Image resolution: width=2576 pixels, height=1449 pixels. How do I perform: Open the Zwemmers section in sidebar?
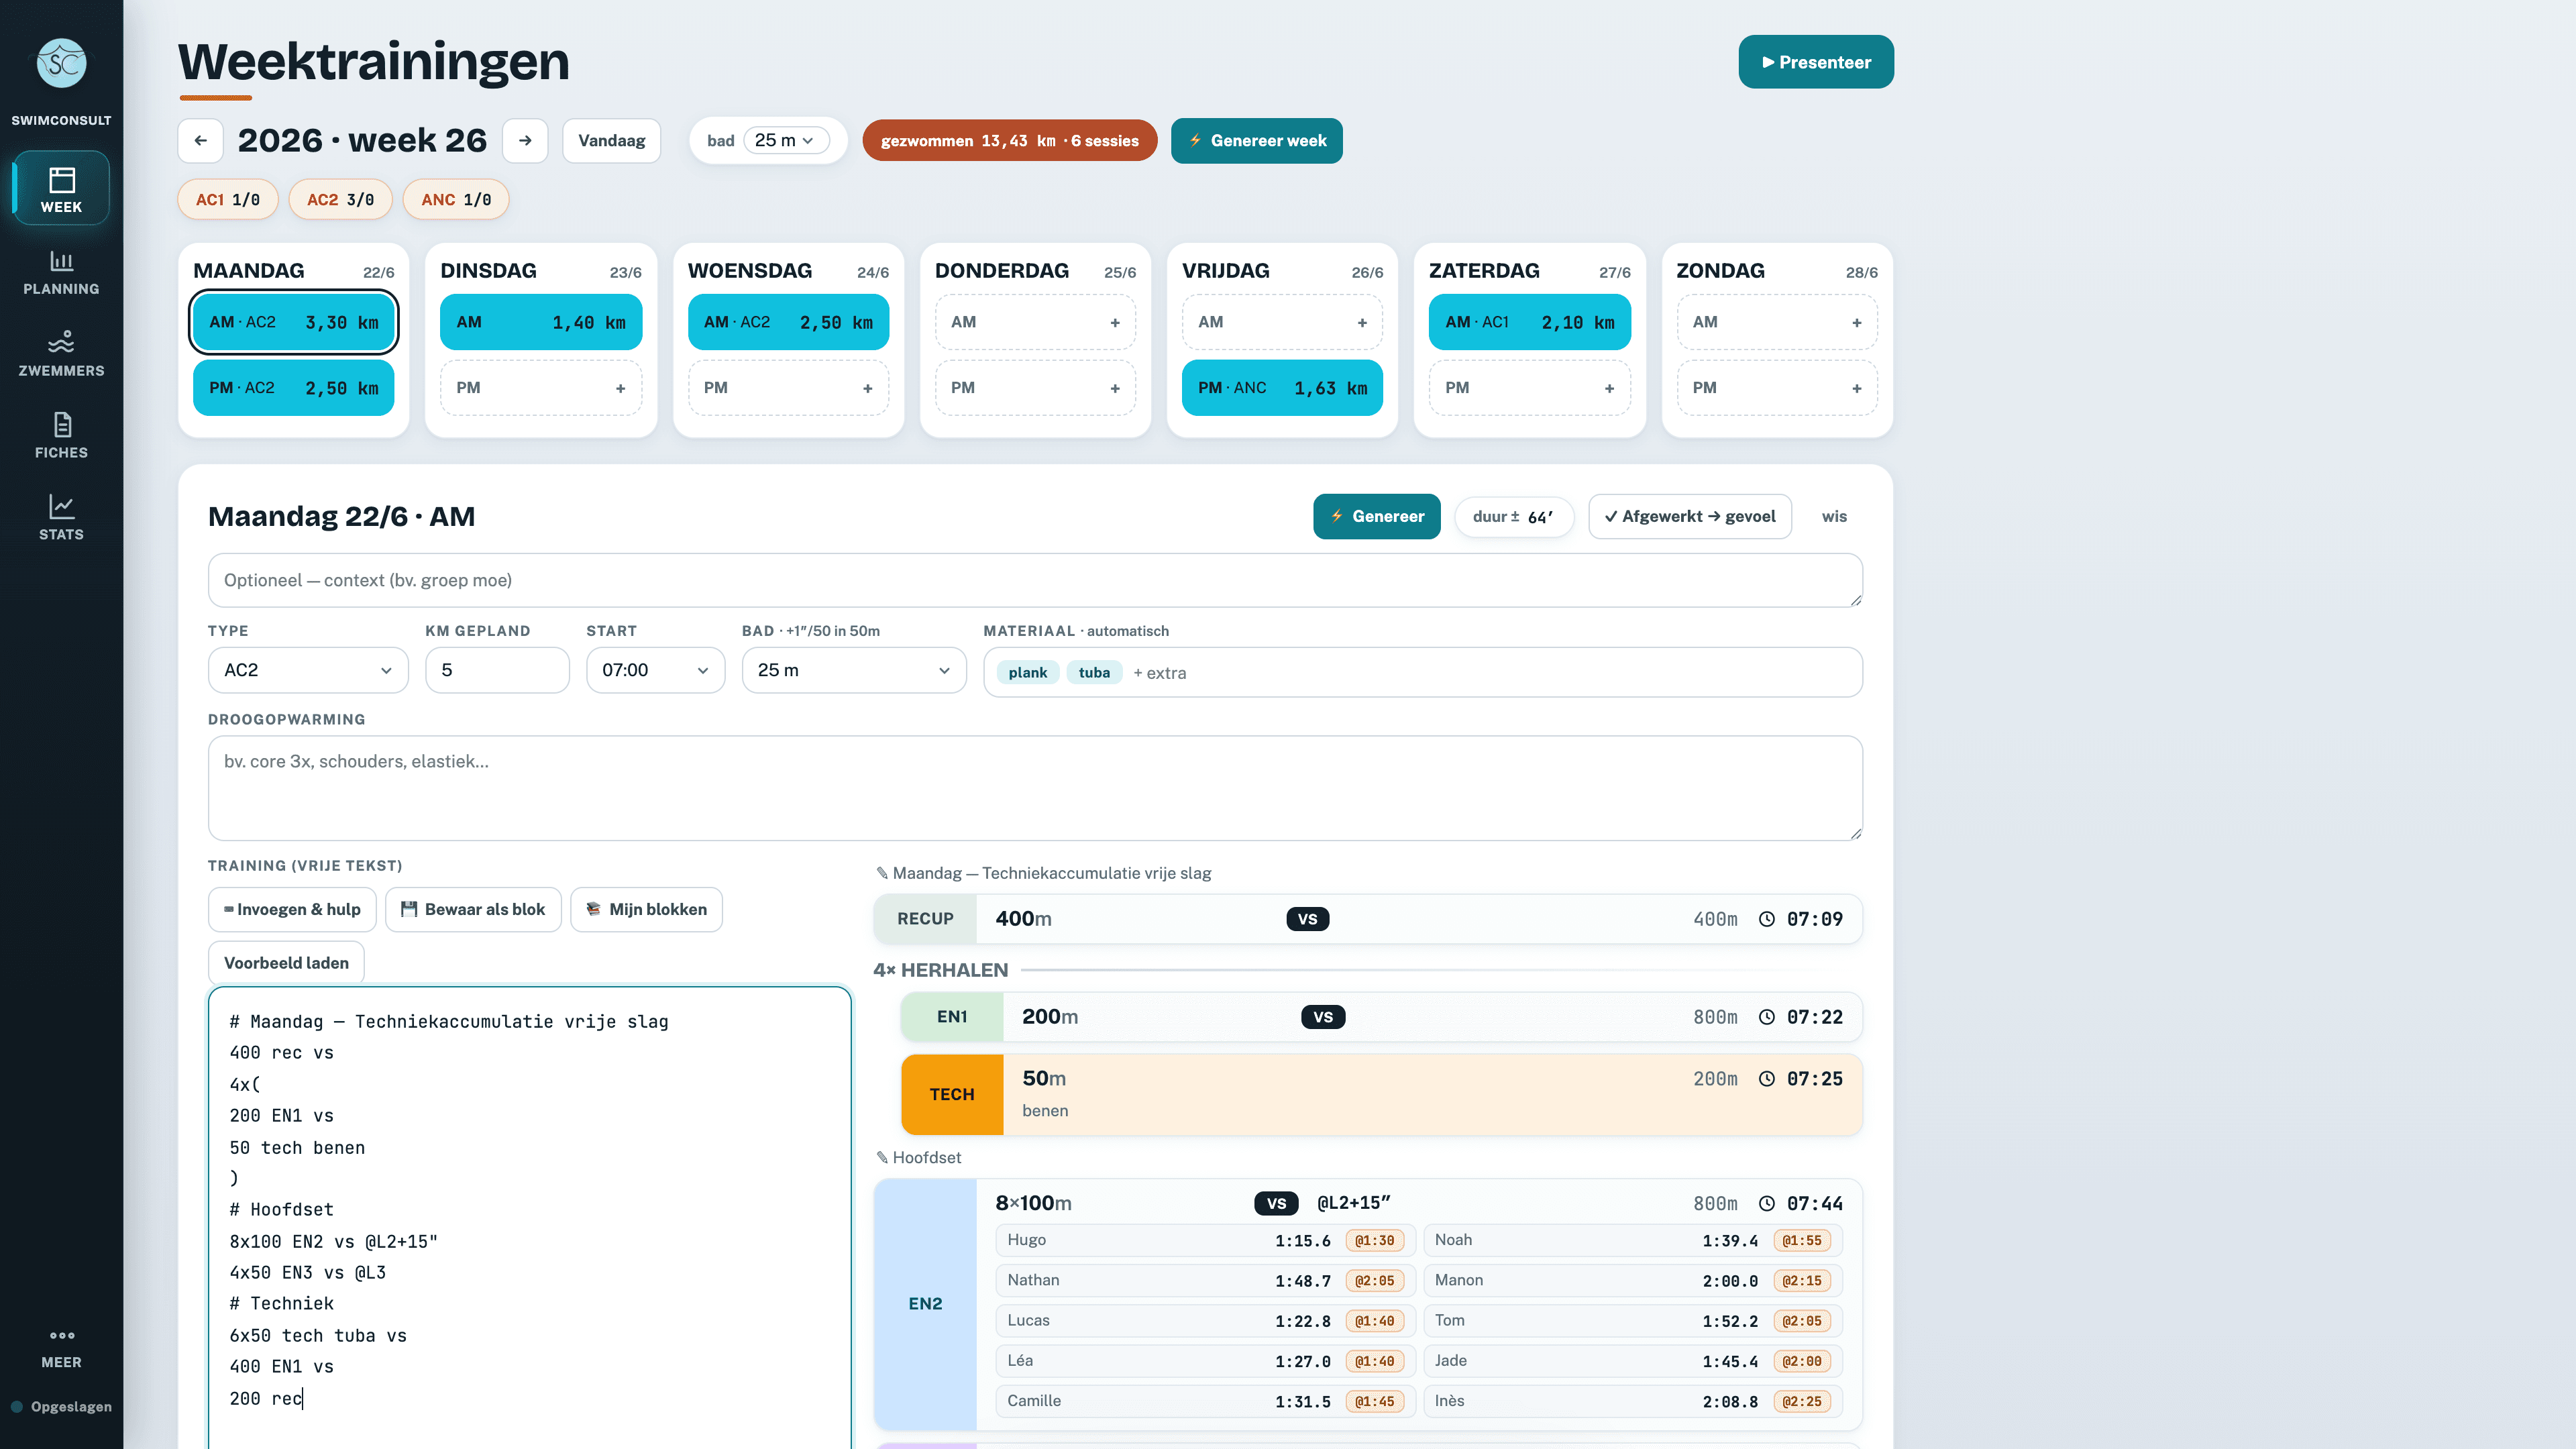pyautogui.click(x=61, y=354)
